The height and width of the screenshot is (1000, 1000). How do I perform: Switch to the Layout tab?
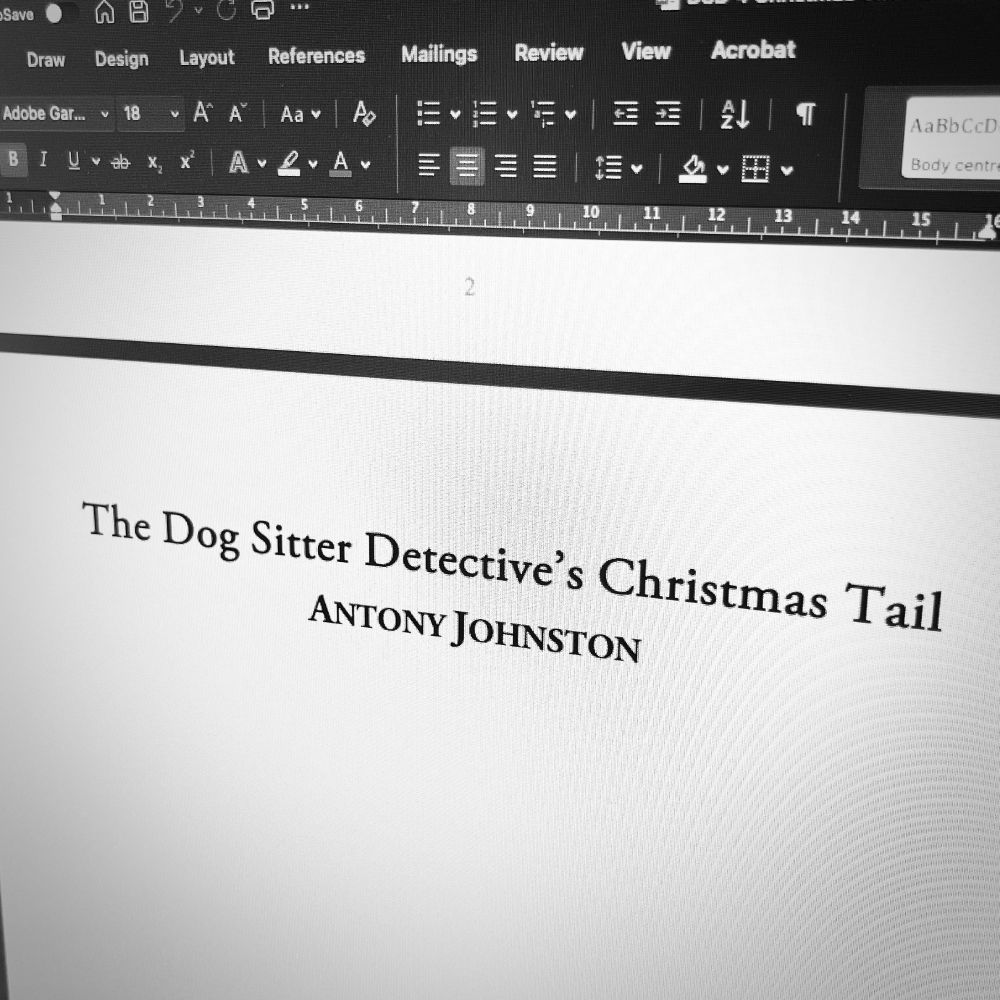coord(207,57)
